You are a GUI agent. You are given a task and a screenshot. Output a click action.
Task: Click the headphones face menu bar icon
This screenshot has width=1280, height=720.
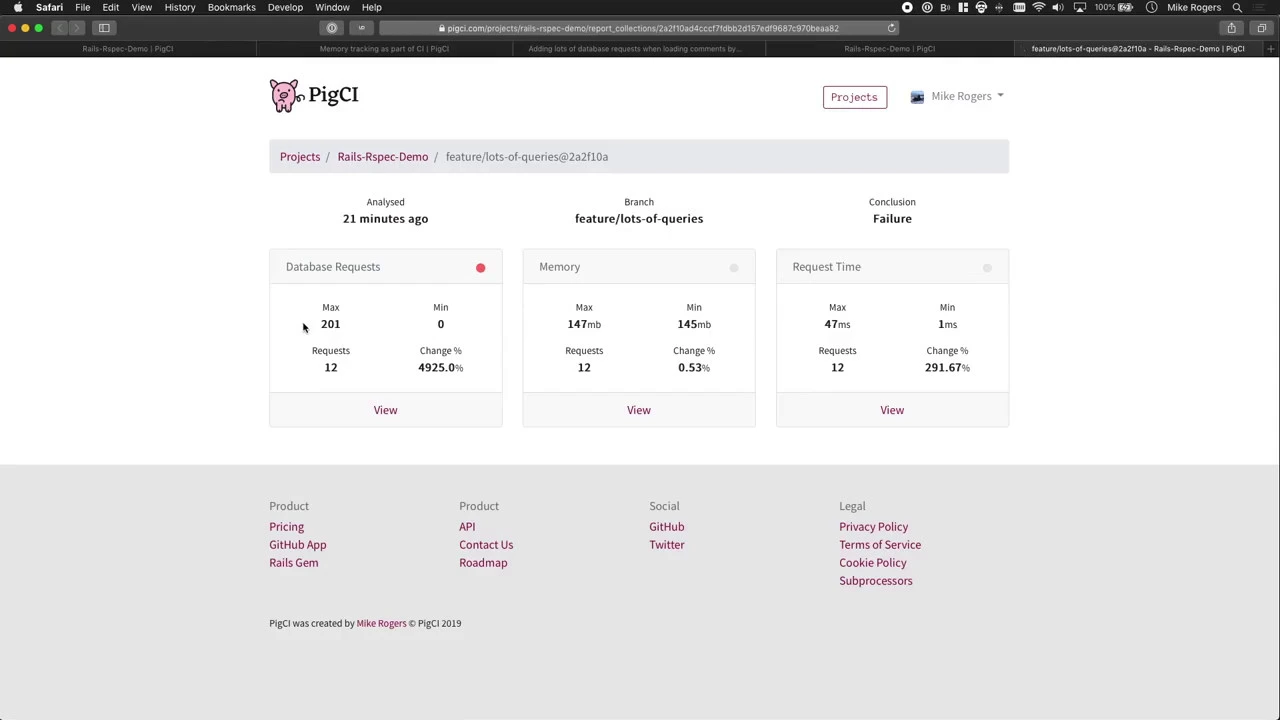point(981,7)
